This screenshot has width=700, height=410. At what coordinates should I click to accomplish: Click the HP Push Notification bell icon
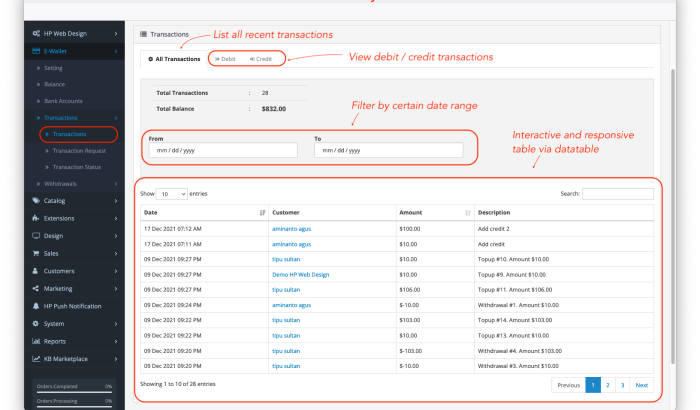tap(36, 306)
